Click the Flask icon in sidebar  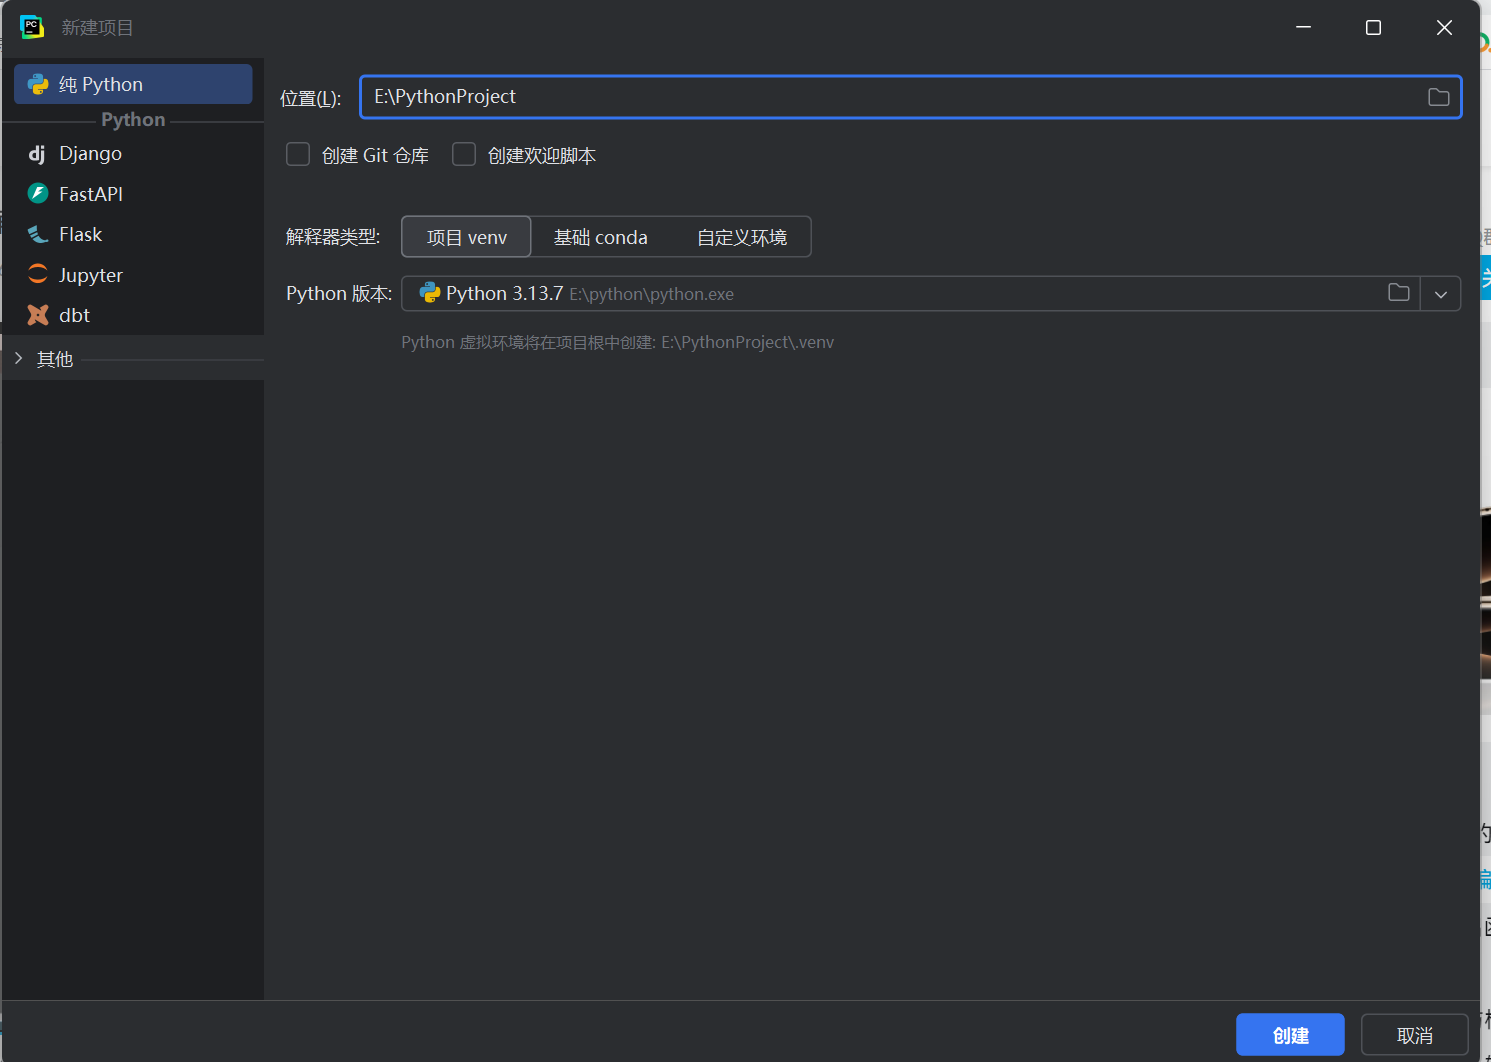[x=38, y=234]
